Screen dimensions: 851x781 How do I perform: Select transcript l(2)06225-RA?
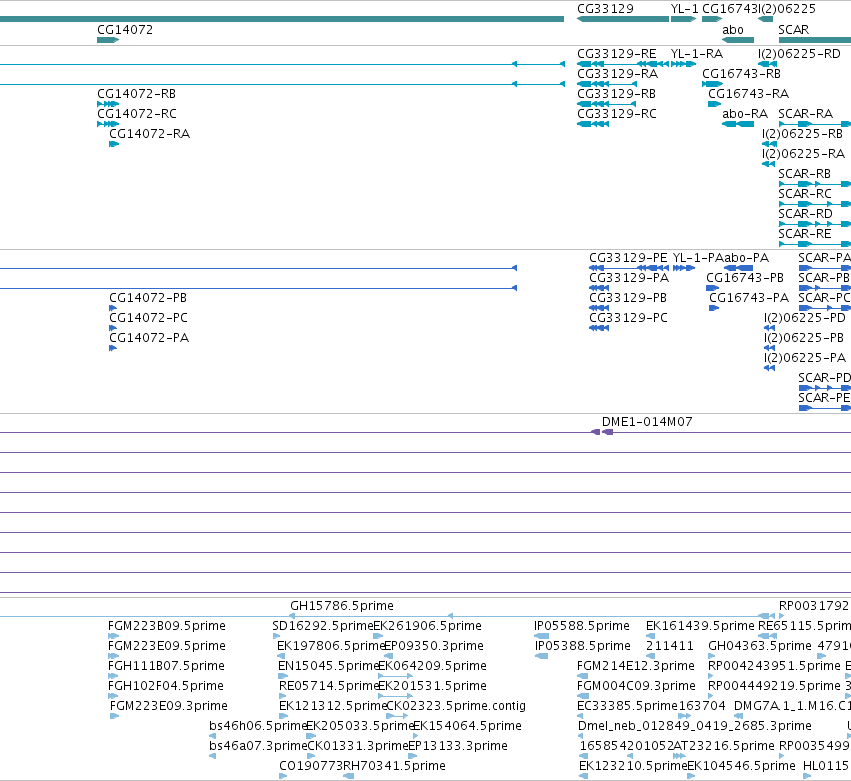click(x=769, y=164)
